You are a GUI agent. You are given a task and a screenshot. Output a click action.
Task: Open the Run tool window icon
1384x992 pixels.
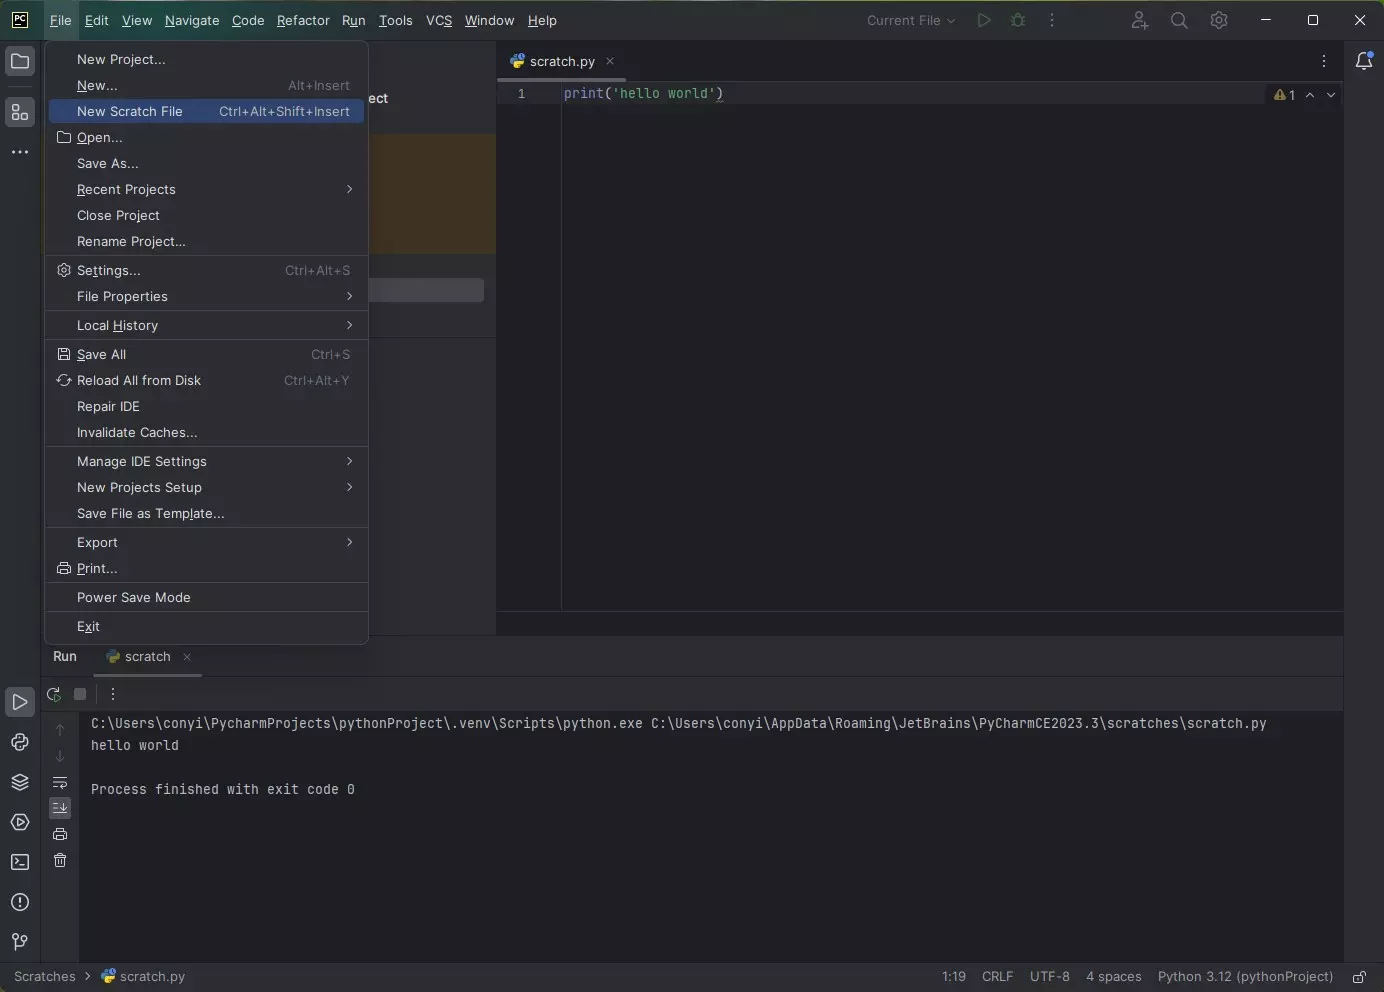pos(20,702)
